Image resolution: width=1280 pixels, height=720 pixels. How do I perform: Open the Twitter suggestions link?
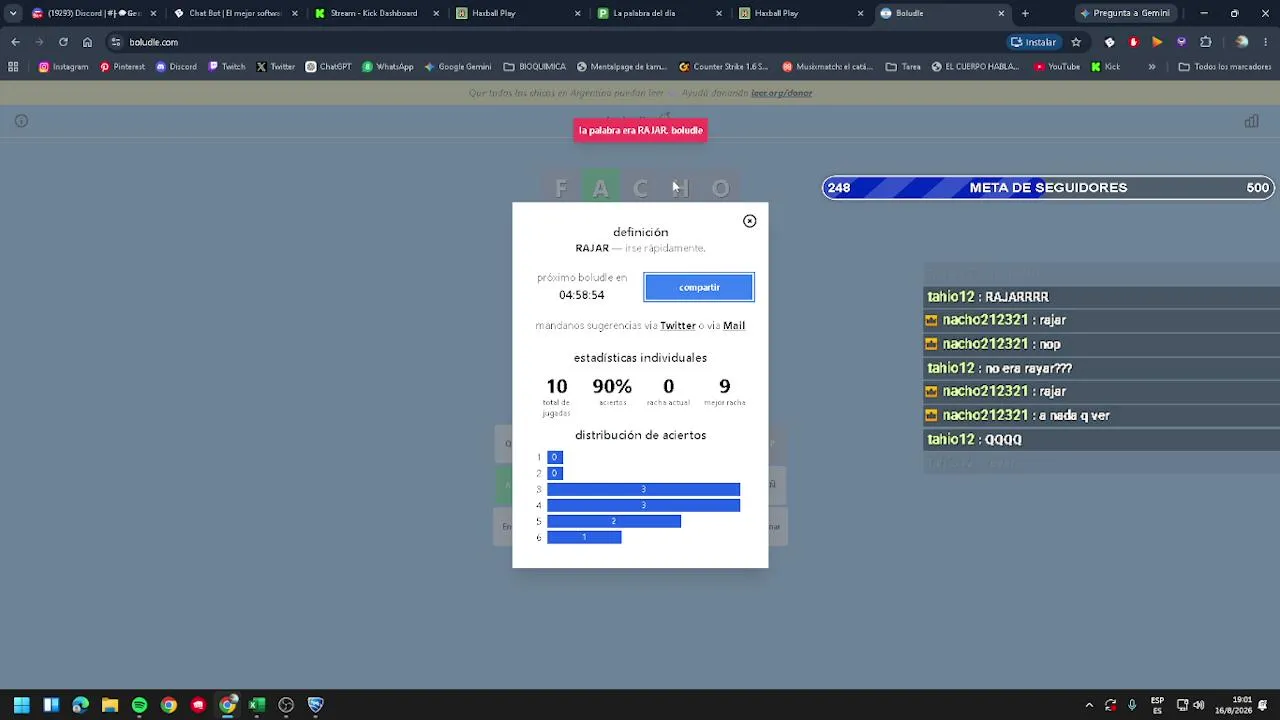pyautogui.click(x=677, y=325)
